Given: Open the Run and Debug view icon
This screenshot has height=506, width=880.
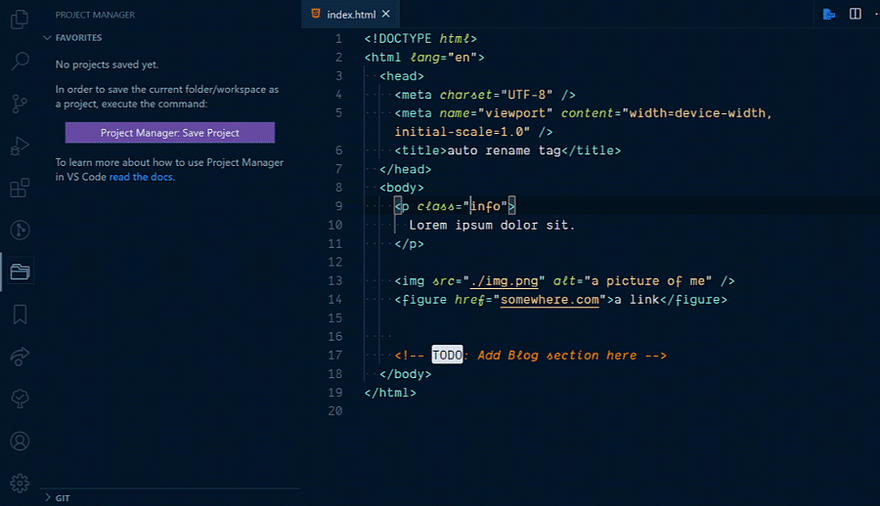Looking at the screenshot, I should pyautogui.click(x=20, y=146).
